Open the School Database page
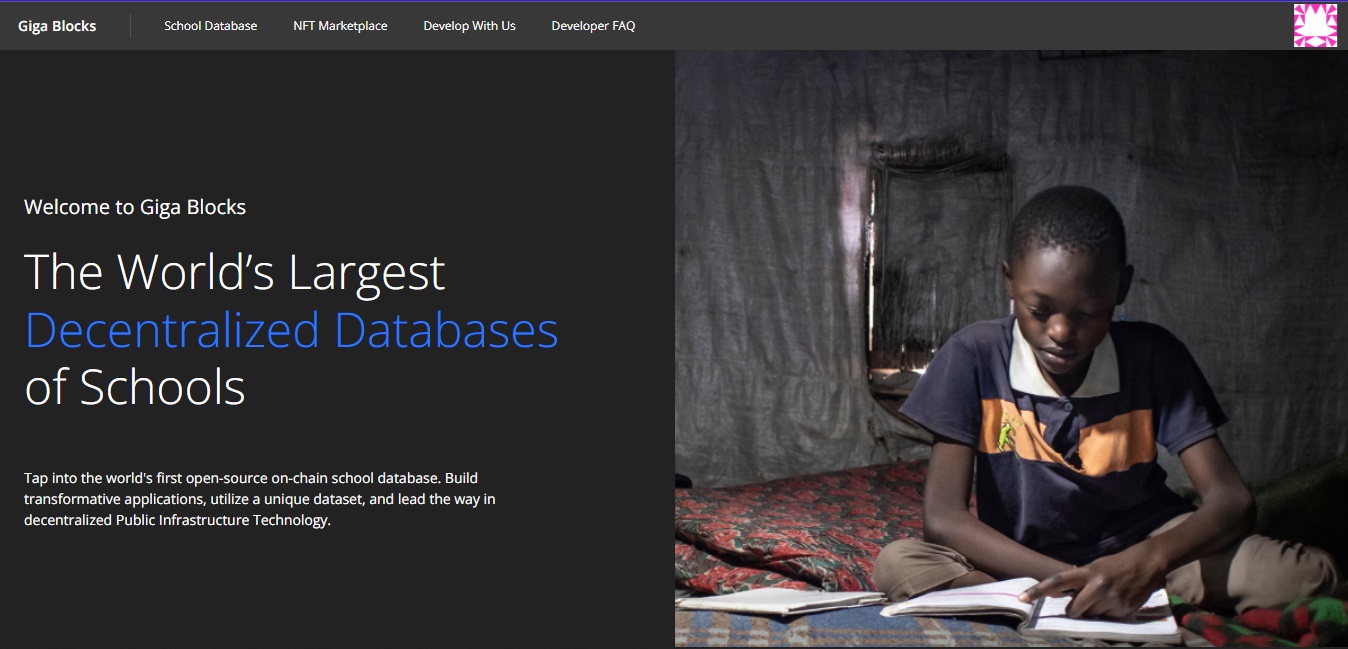The height and width of the screenshot is (649, 1348). click(x=211, y=26)
